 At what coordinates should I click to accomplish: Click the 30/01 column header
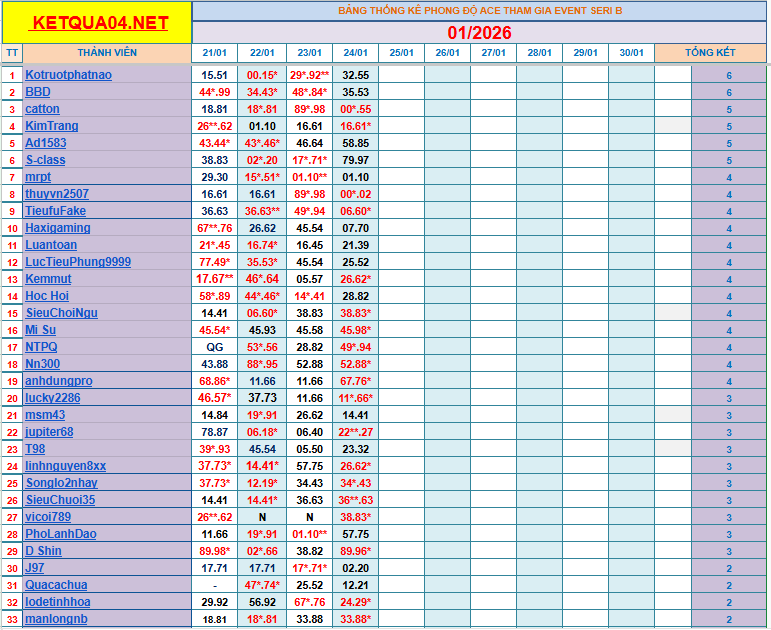631,53
